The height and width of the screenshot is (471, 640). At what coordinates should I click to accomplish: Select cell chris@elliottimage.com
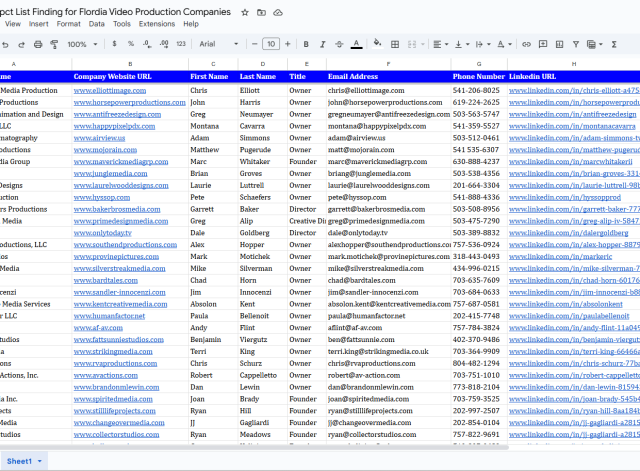point(389,91)
